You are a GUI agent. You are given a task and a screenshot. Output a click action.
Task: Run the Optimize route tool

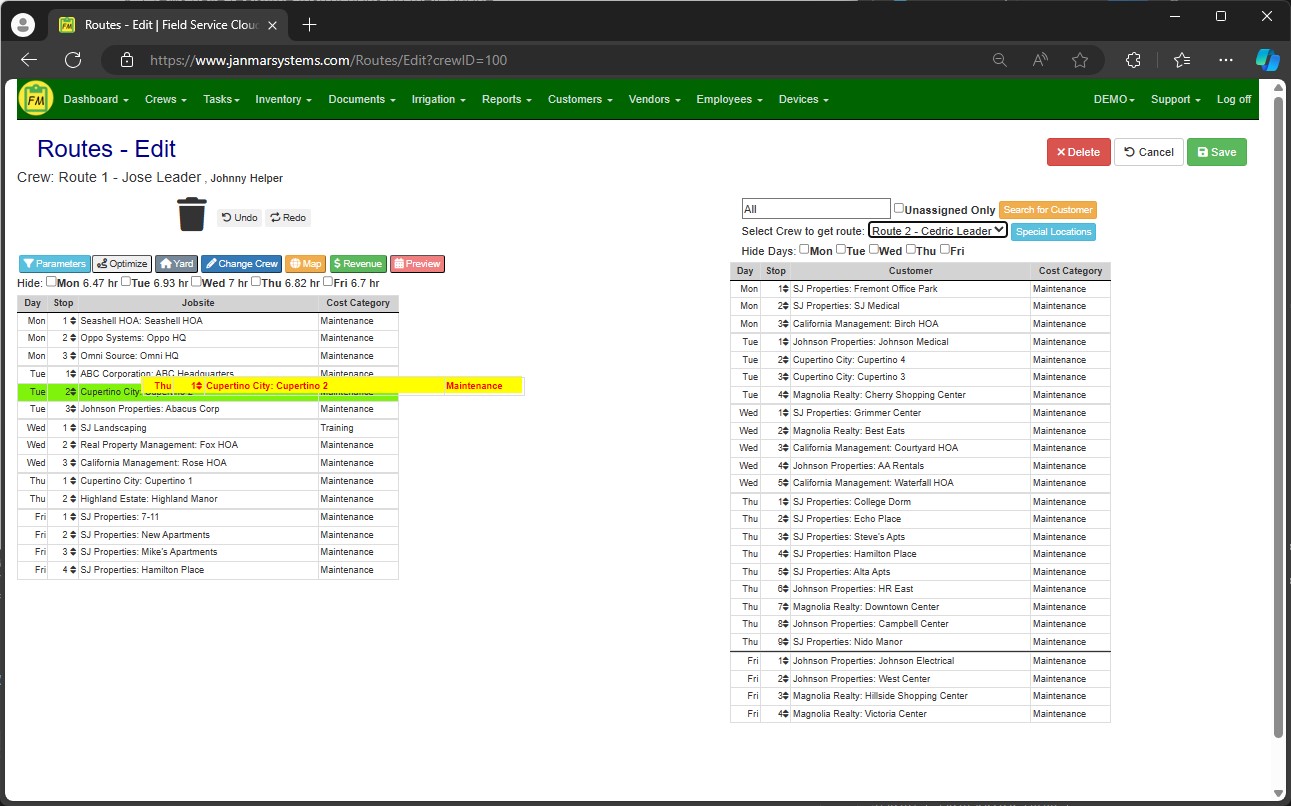(121, 263)
